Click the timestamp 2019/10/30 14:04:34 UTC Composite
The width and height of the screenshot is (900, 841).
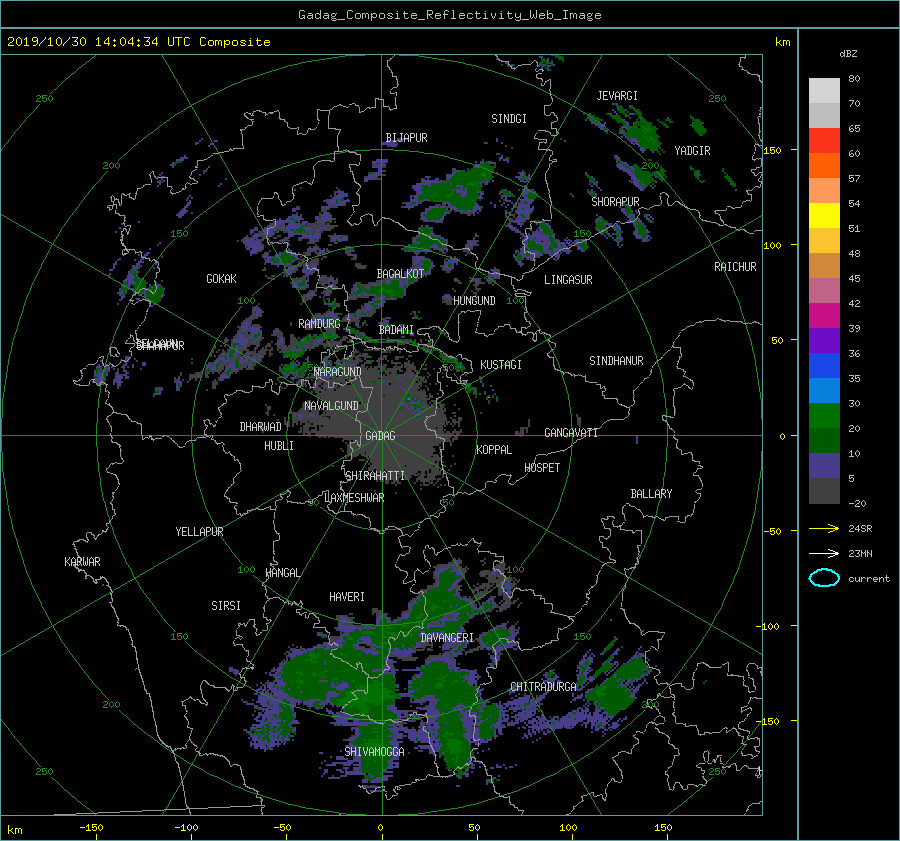[138, 42]
